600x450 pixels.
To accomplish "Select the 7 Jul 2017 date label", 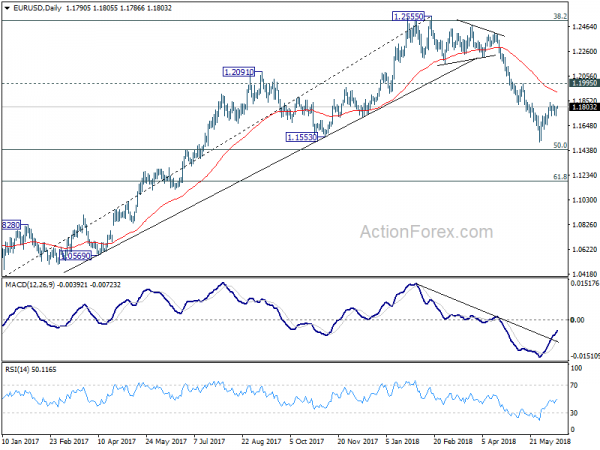I will pyautogui.click(x=209, y=441).
